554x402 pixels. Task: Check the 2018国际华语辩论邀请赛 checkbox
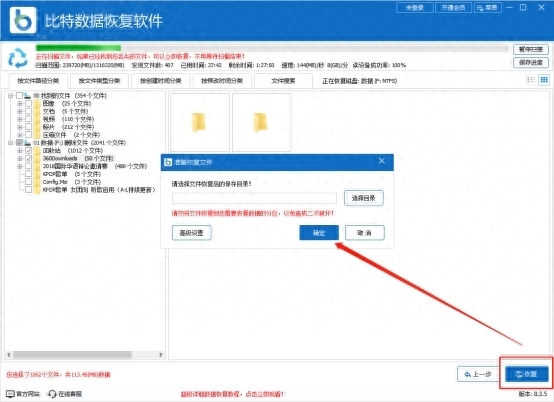pos(28,166)
